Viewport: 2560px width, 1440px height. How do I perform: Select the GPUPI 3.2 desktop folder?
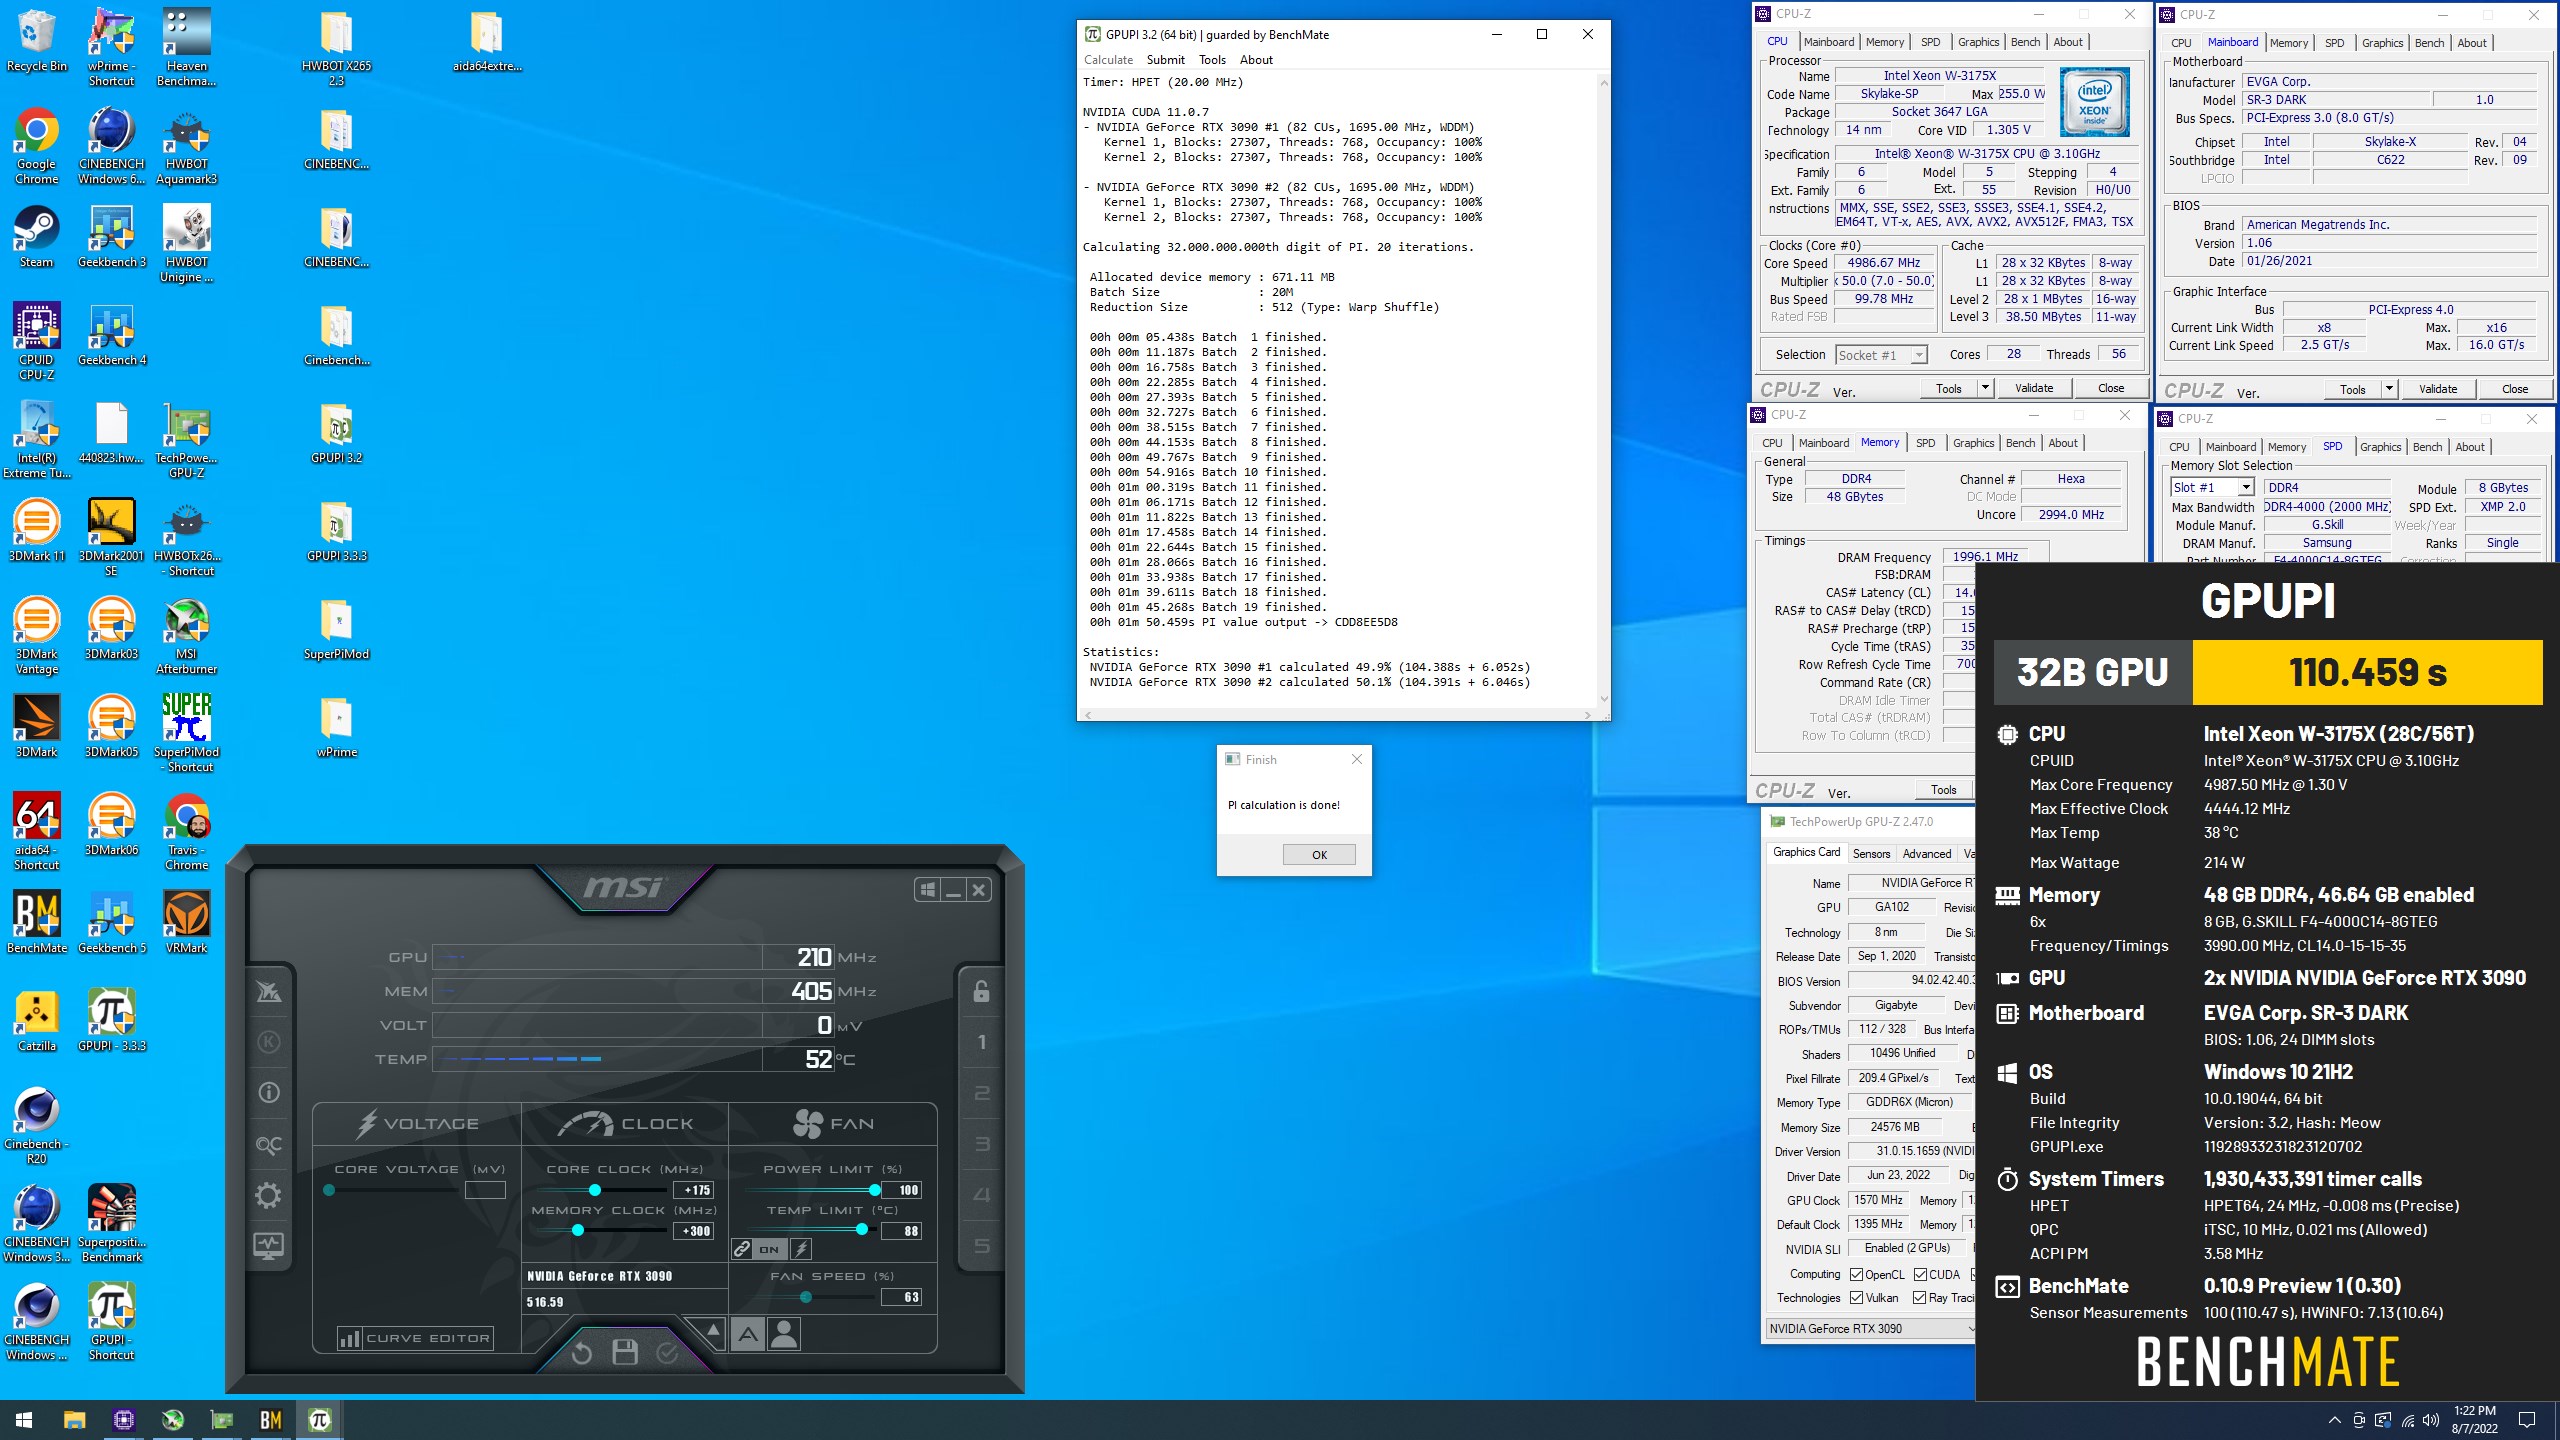[x=337, y=433]
